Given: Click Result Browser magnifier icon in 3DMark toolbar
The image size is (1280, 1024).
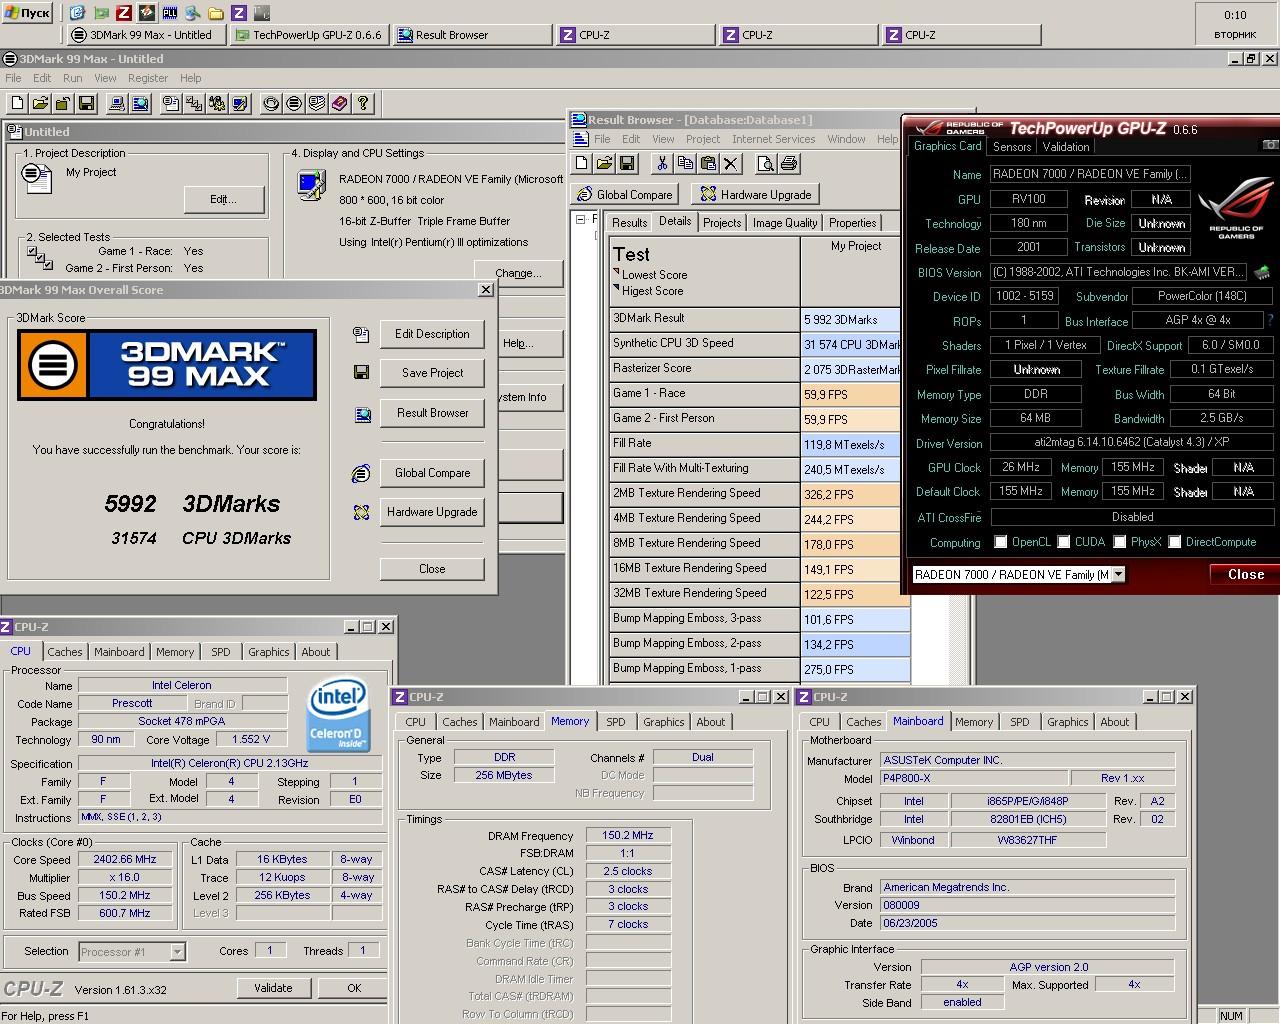Looking at the screenshot, I should coord(140,103).
